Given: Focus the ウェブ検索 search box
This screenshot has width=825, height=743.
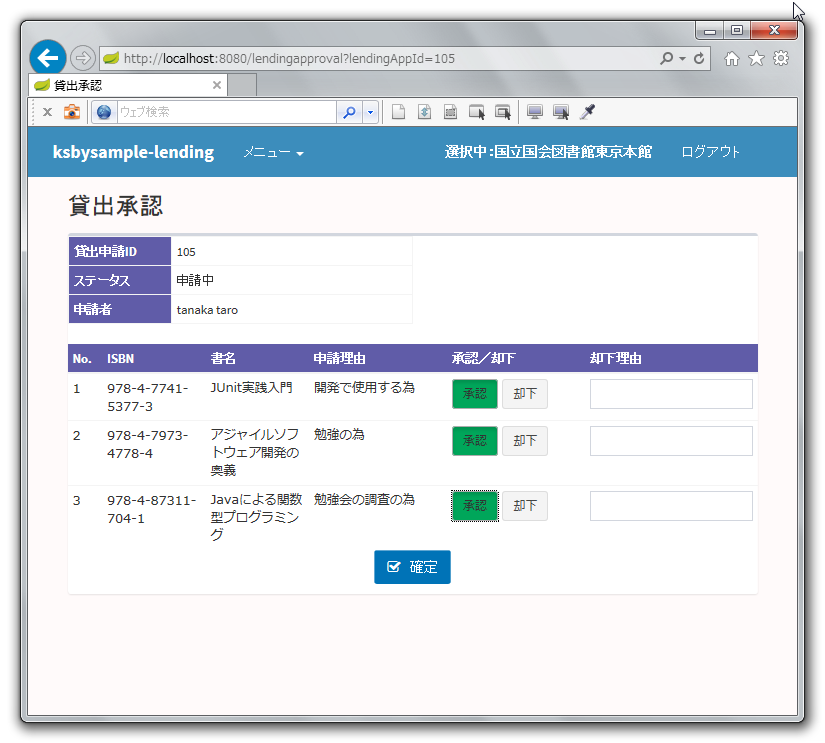Looking at the screenshot, I should (226, 112).
